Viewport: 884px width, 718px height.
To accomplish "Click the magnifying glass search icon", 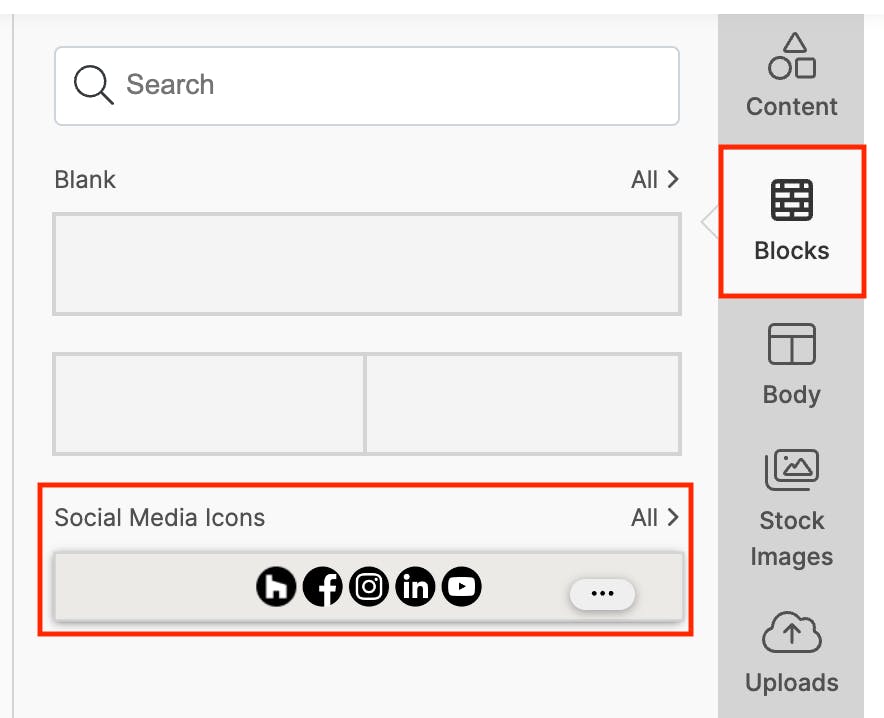I will tap(94, 85).
